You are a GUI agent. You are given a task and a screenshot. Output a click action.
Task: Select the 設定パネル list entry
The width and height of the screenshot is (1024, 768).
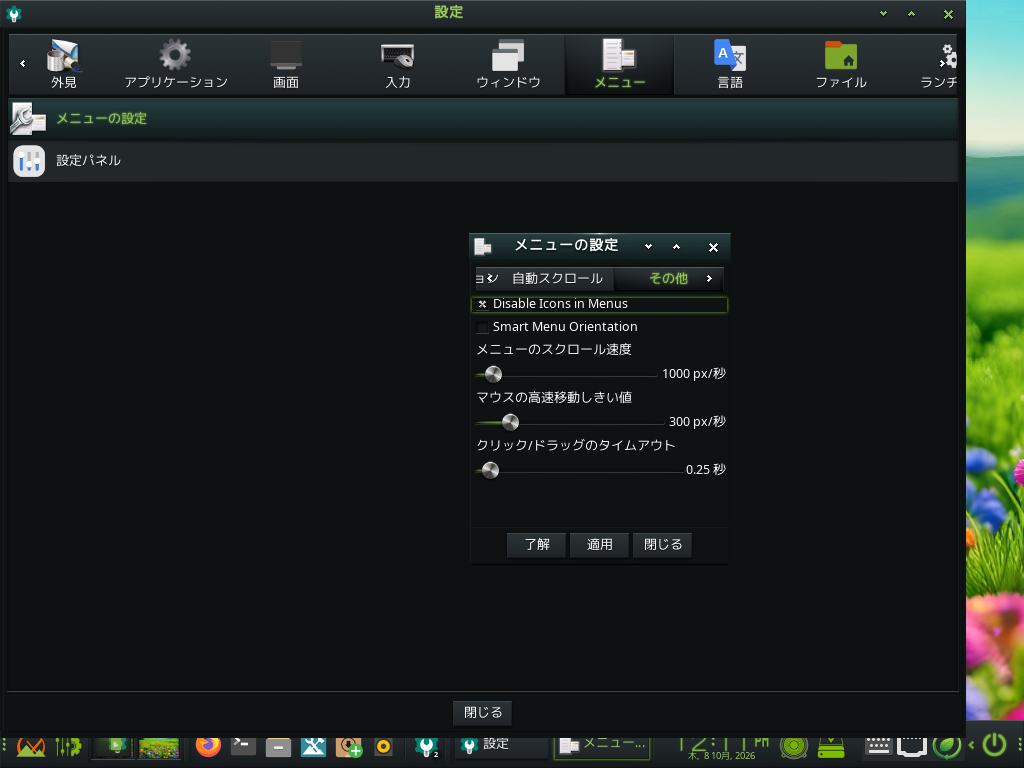(x=483, y=161)
